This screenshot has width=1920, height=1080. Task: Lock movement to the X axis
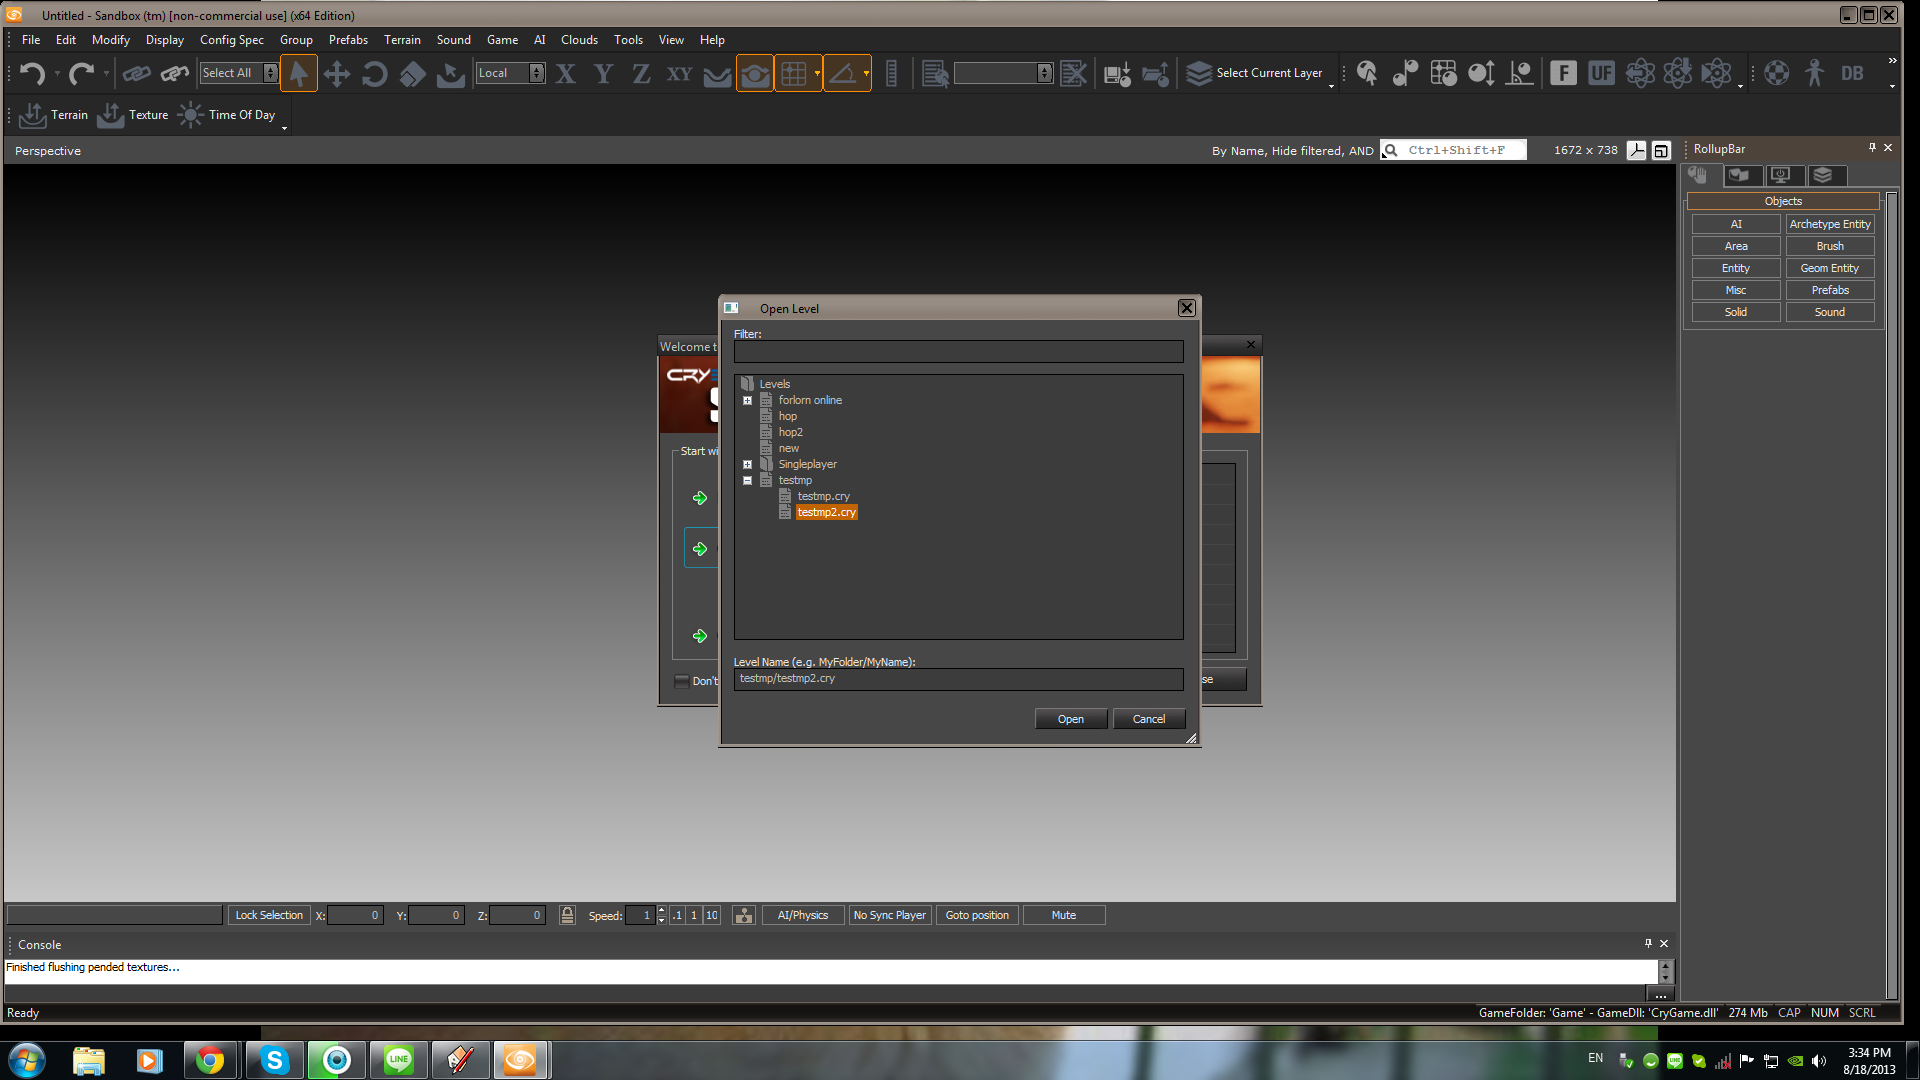(566, 74)
